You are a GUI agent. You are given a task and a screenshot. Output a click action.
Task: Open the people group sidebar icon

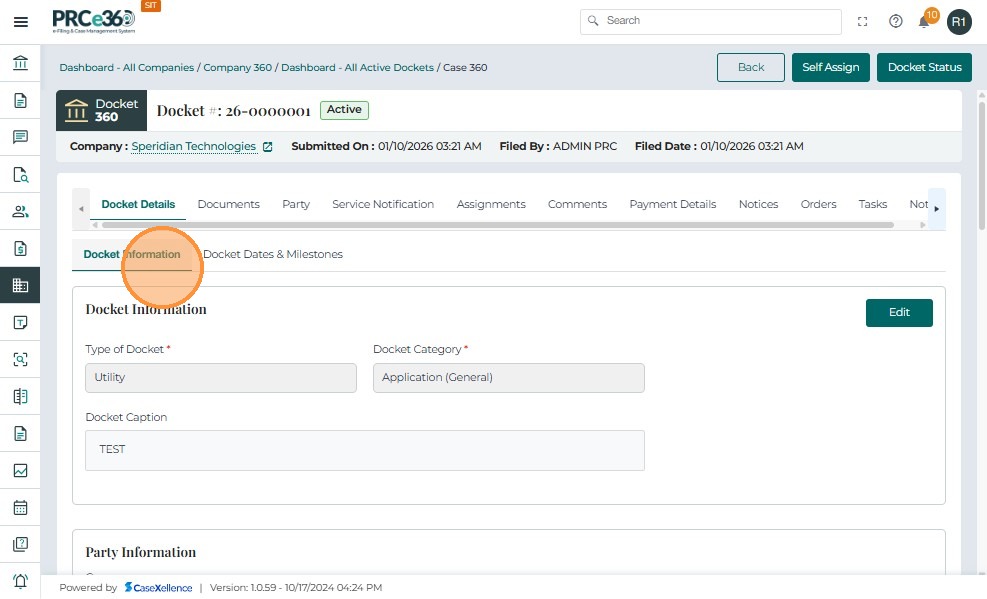pyautogui.click(x=20, y=211)
